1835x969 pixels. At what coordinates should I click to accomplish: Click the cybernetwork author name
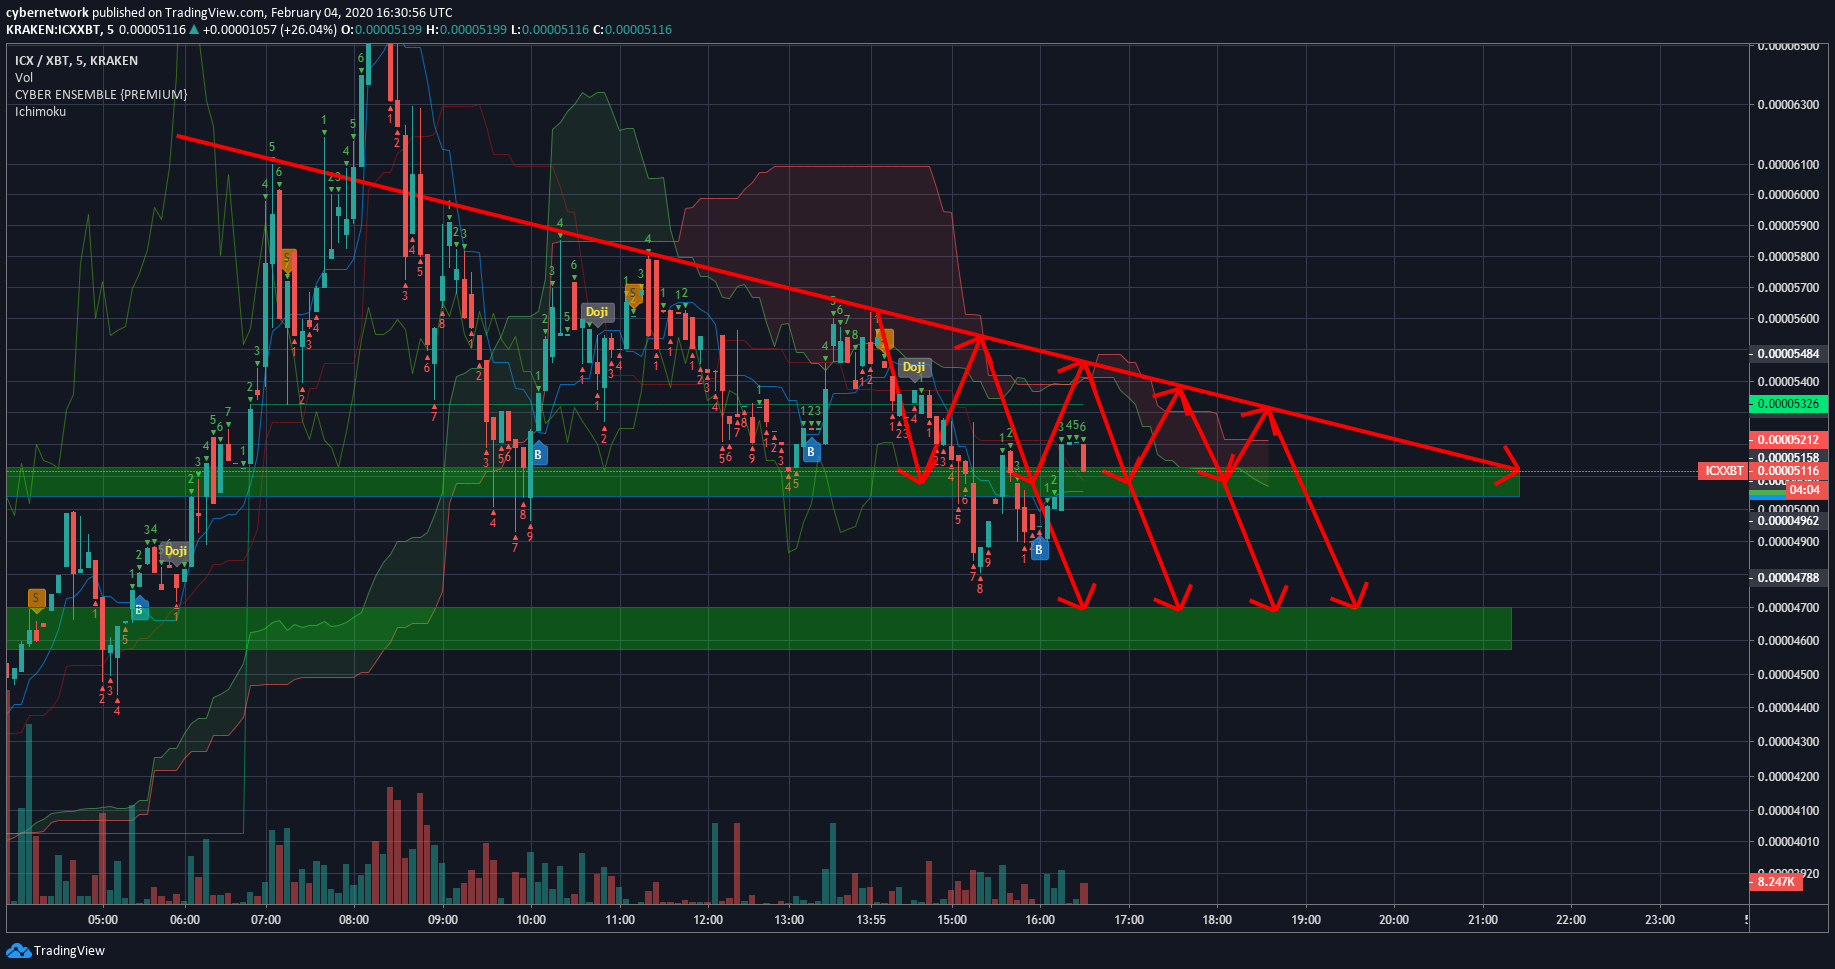pos(47,13)
